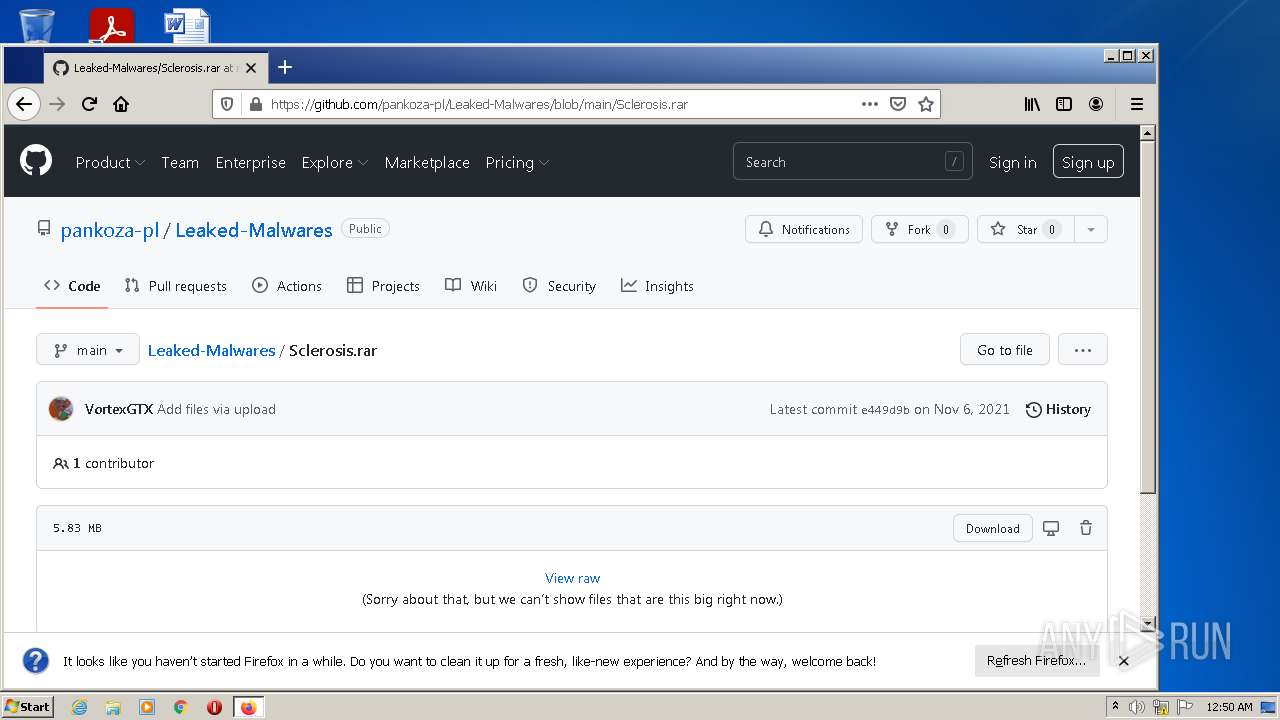Reload the page with the refresh icon
1280x720 pixels.
click(89, 104)
